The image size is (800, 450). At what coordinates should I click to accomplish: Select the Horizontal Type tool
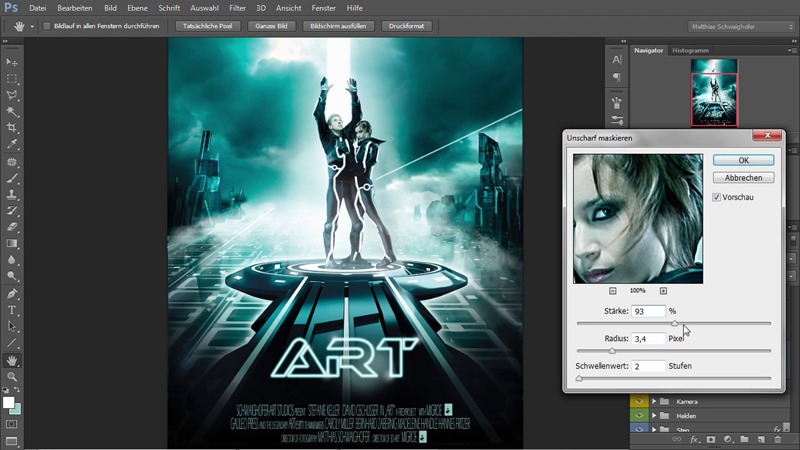(x=11, y=310)
